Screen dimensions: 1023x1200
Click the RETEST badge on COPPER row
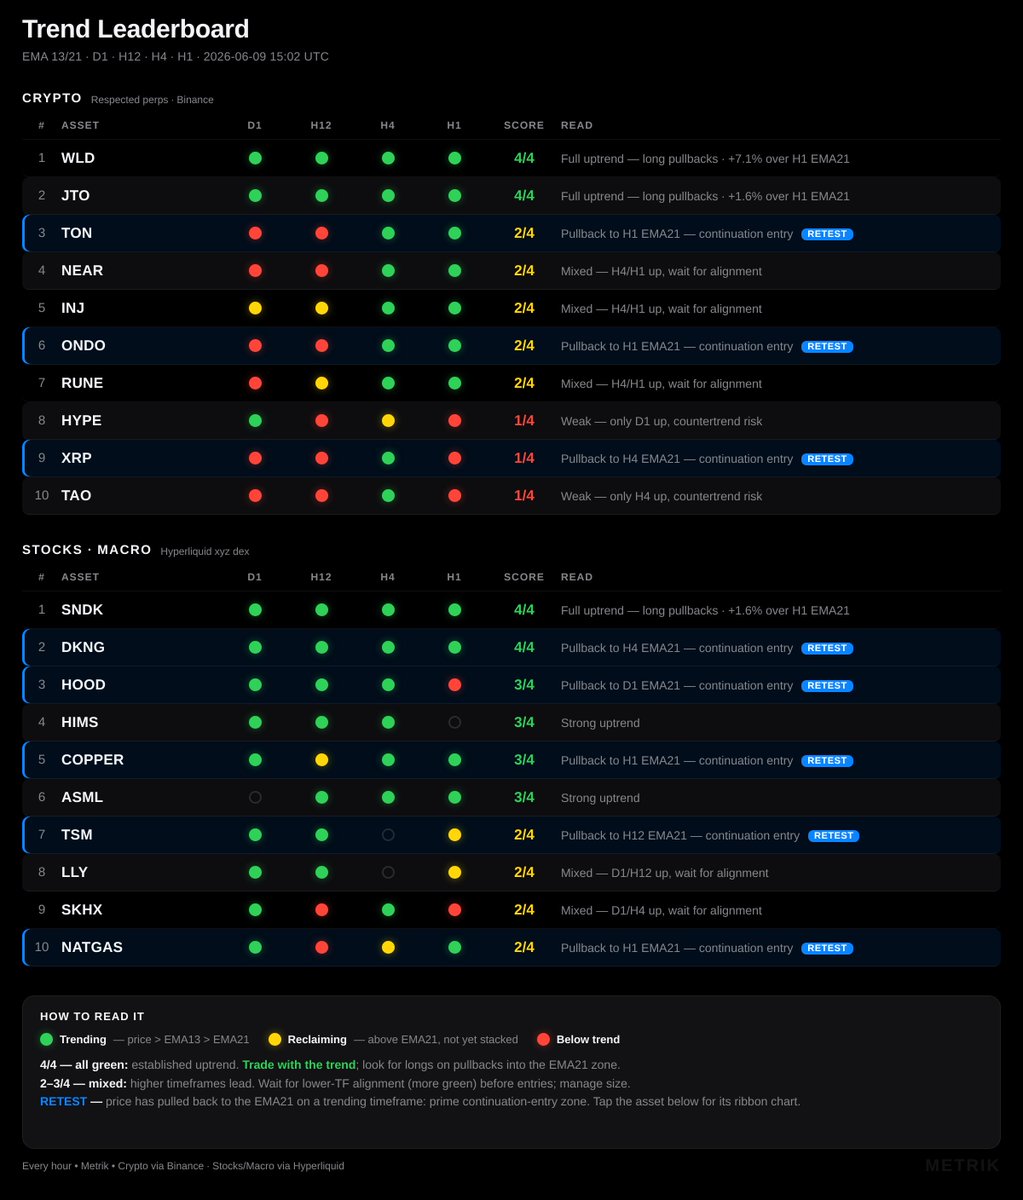[827, 761]
